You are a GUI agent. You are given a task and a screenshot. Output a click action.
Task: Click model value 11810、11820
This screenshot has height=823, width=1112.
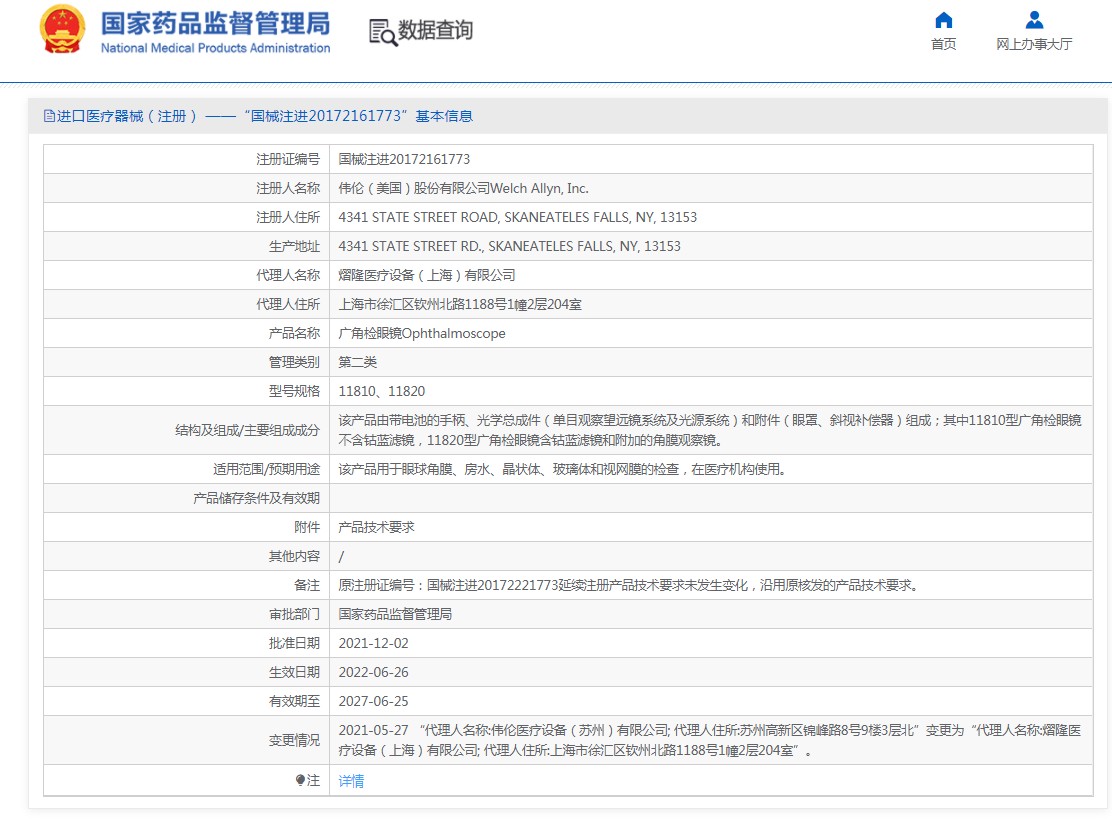pyautogui.click(x=381, y=391)
